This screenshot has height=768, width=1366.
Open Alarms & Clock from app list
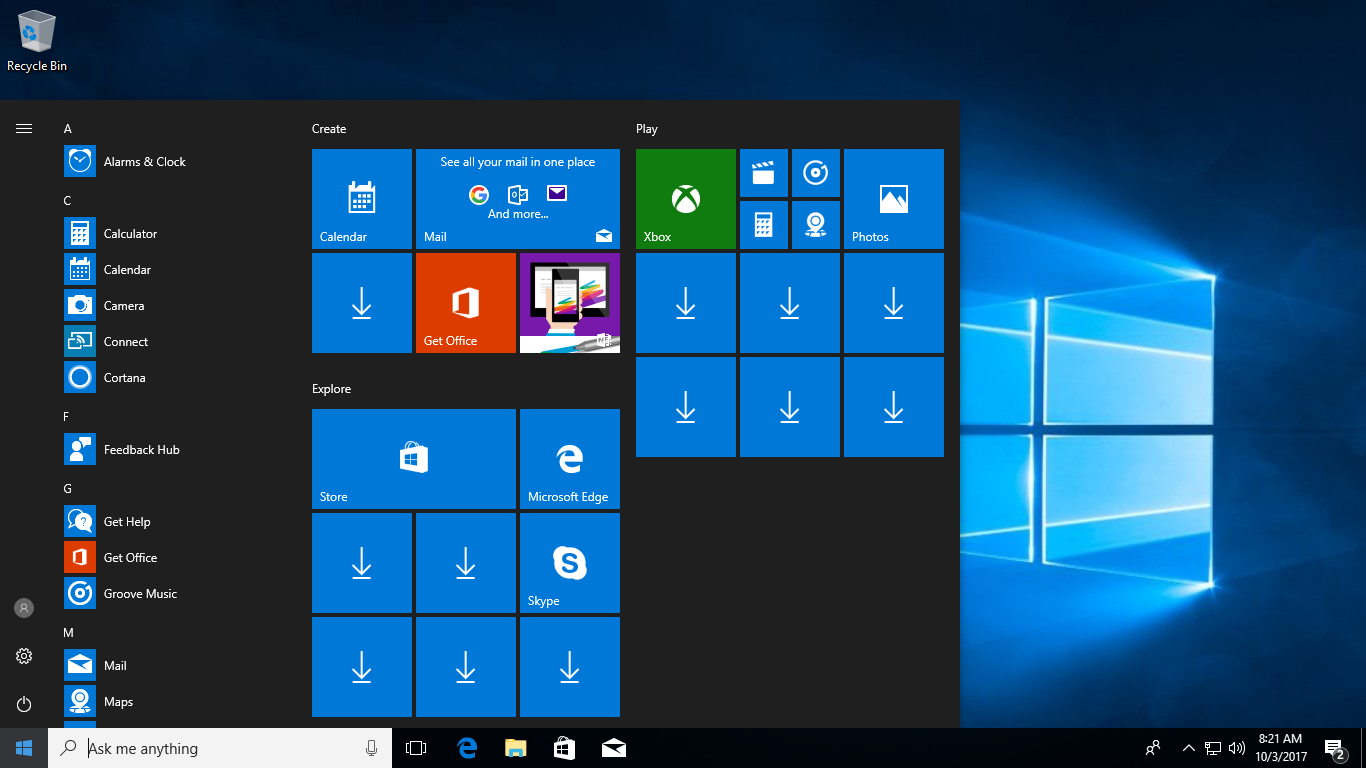pyautogui.click(x=144, y=162)
